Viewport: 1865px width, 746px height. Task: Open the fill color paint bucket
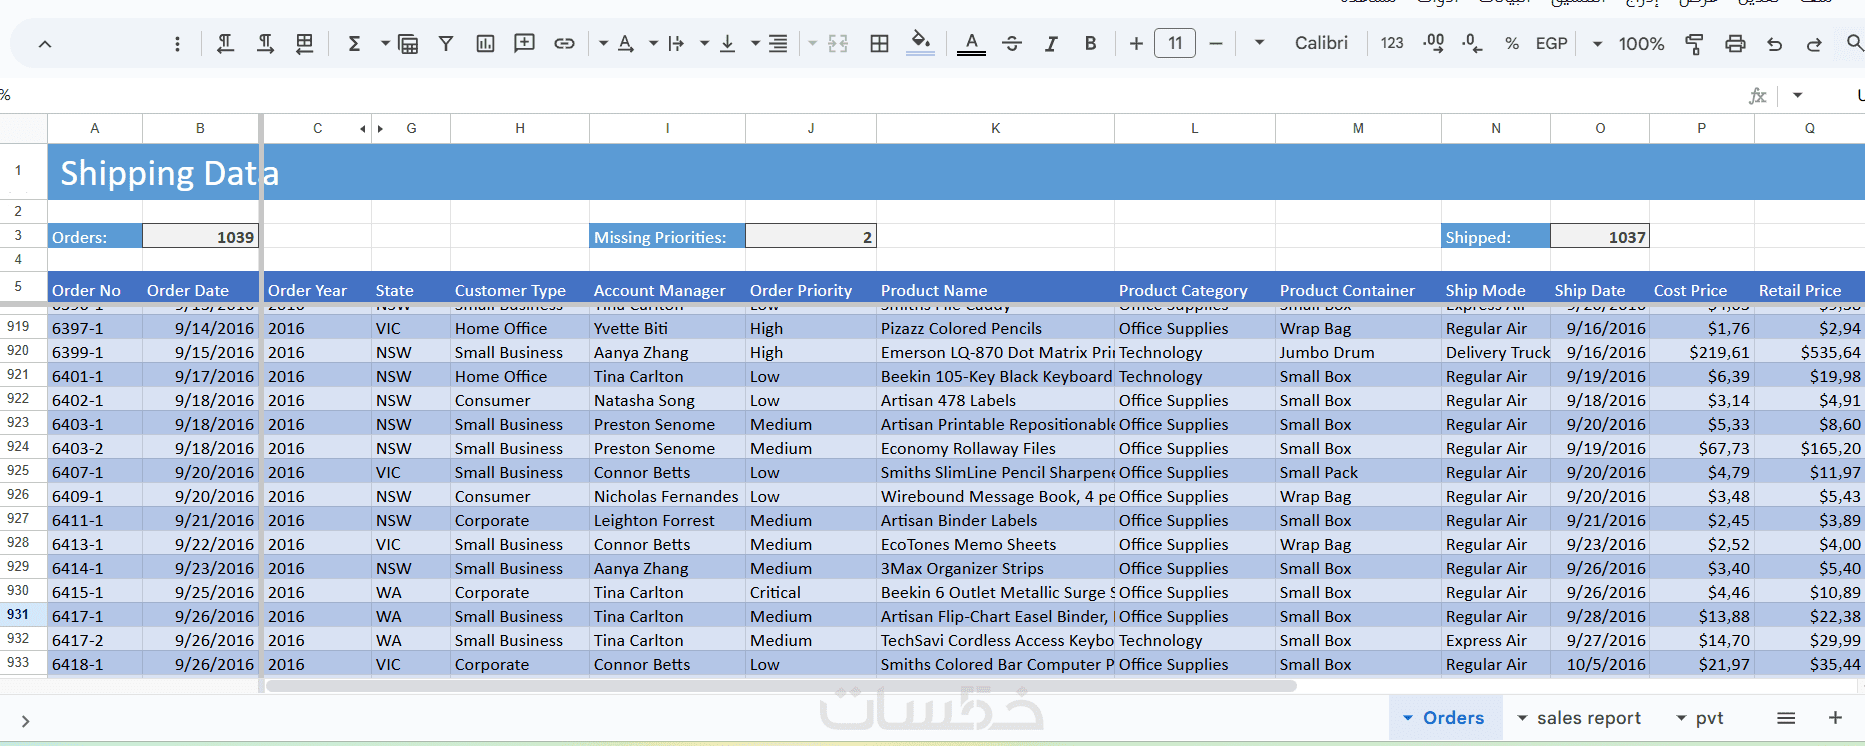point(920,42)
